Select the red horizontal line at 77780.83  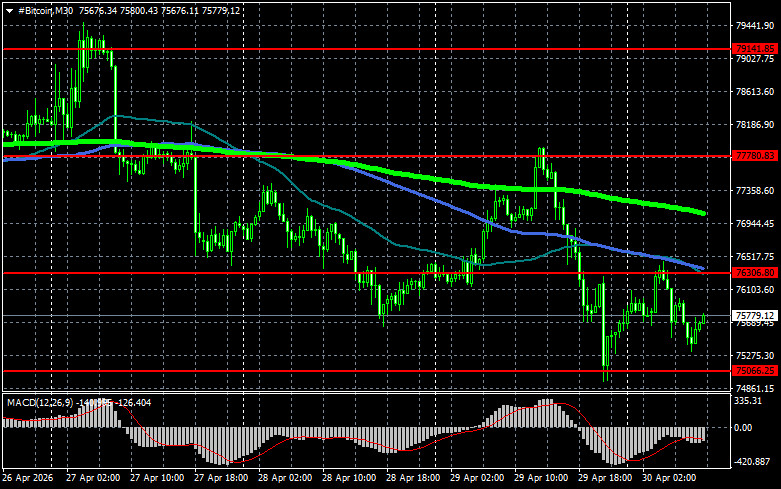tap(367, 156)
